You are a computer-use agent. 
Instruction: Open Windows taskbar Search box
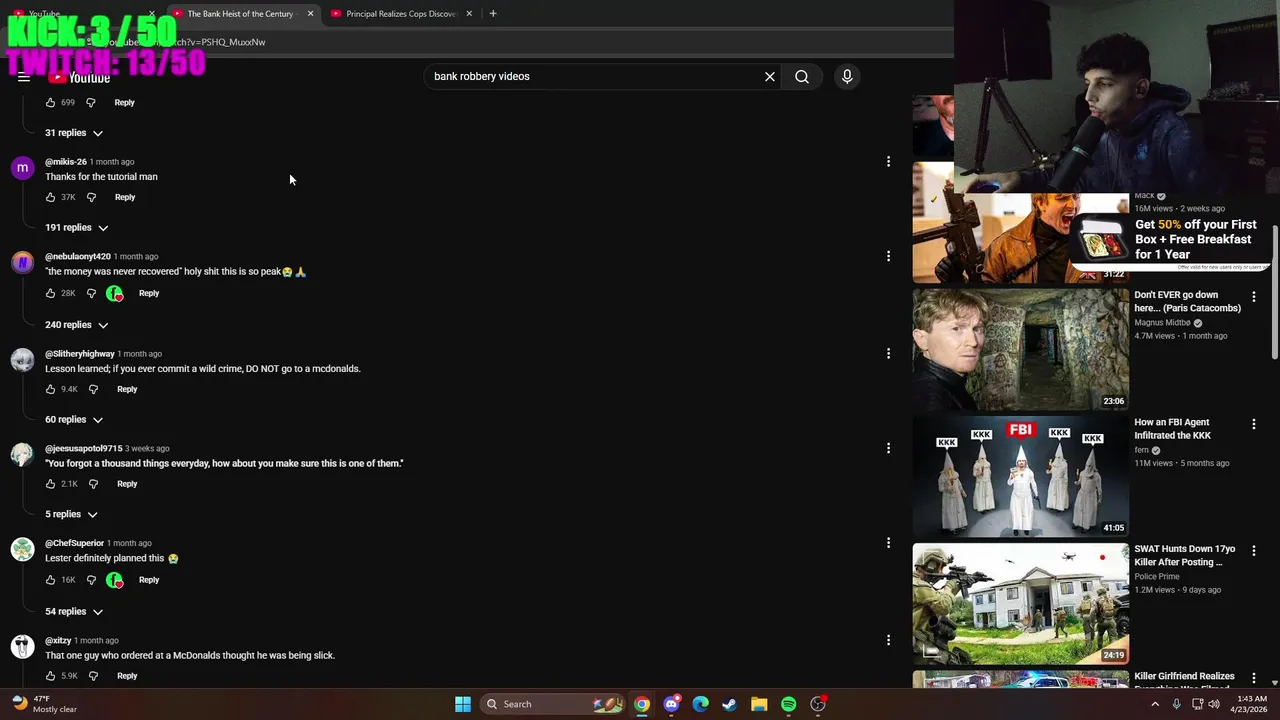coord(552,704)
